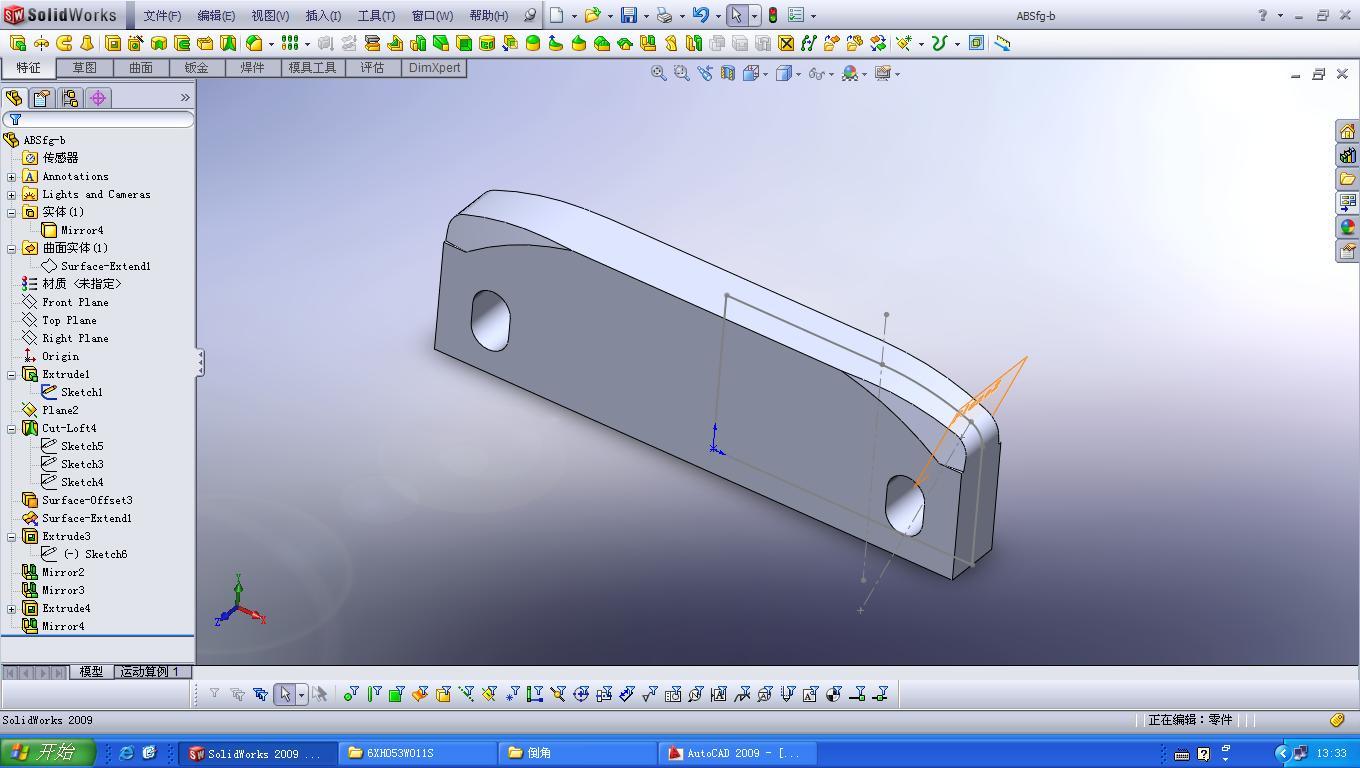
Task: Select Mirror4 at the bottom of the tree
Action: [x=63, y=627]
